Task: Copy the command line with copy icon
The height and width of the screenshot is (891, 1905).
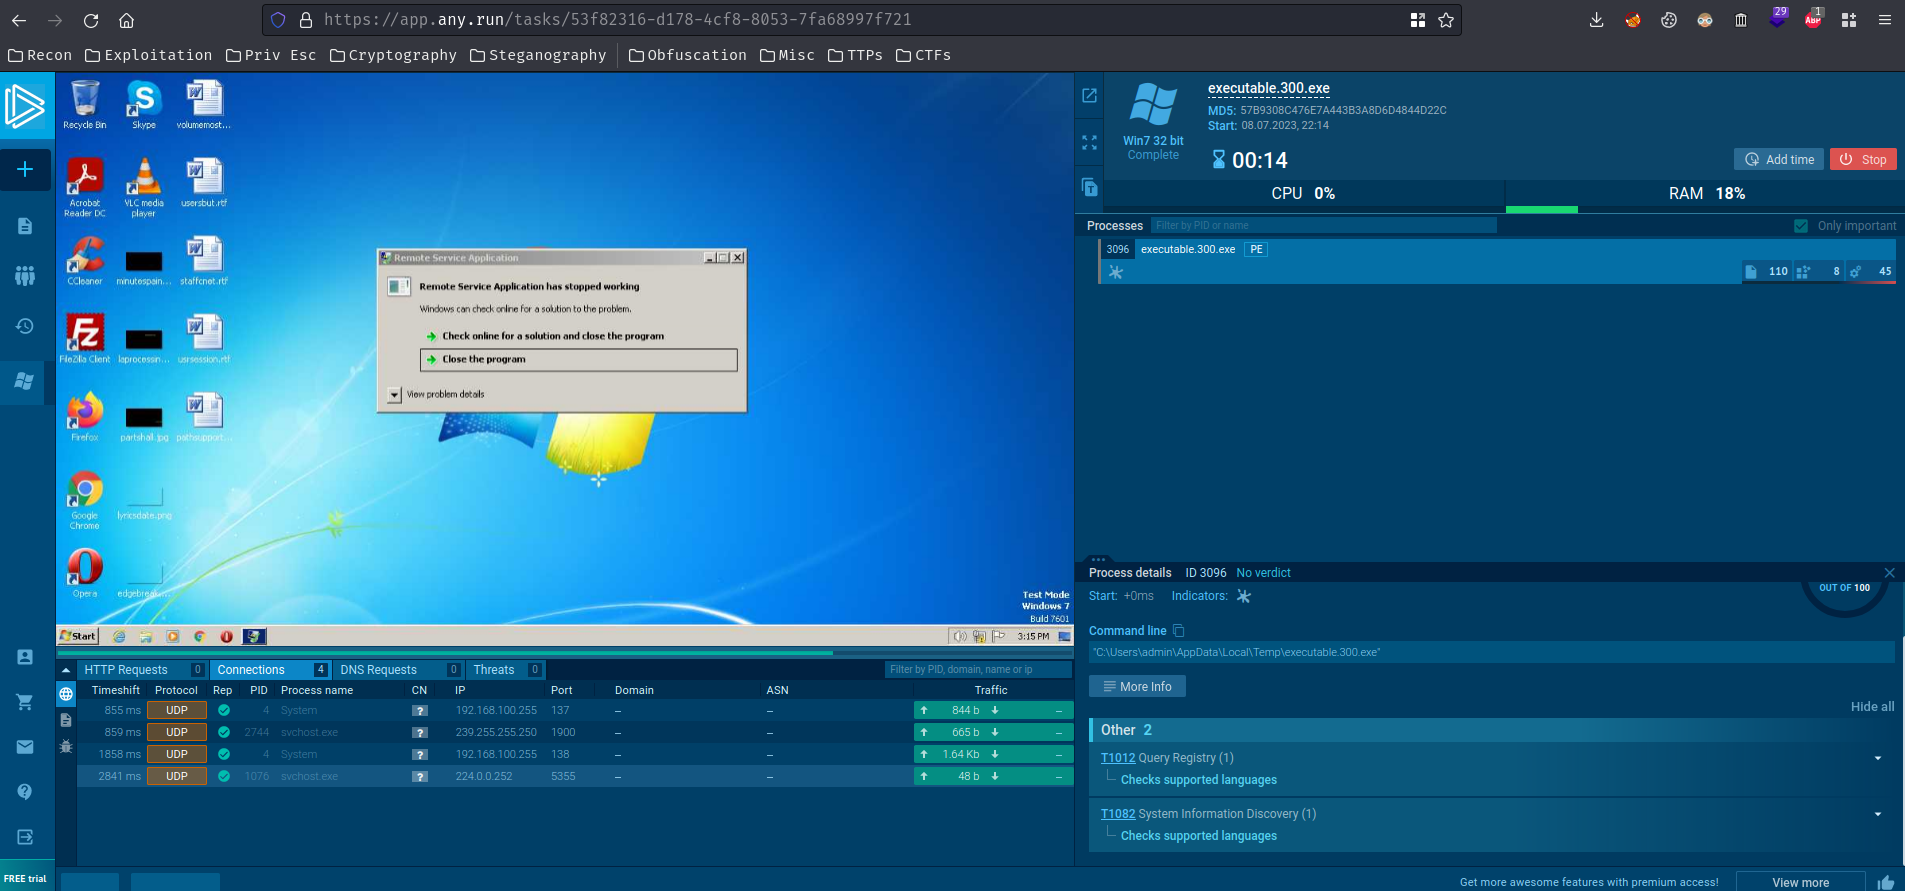Action: click(1178, 631)
